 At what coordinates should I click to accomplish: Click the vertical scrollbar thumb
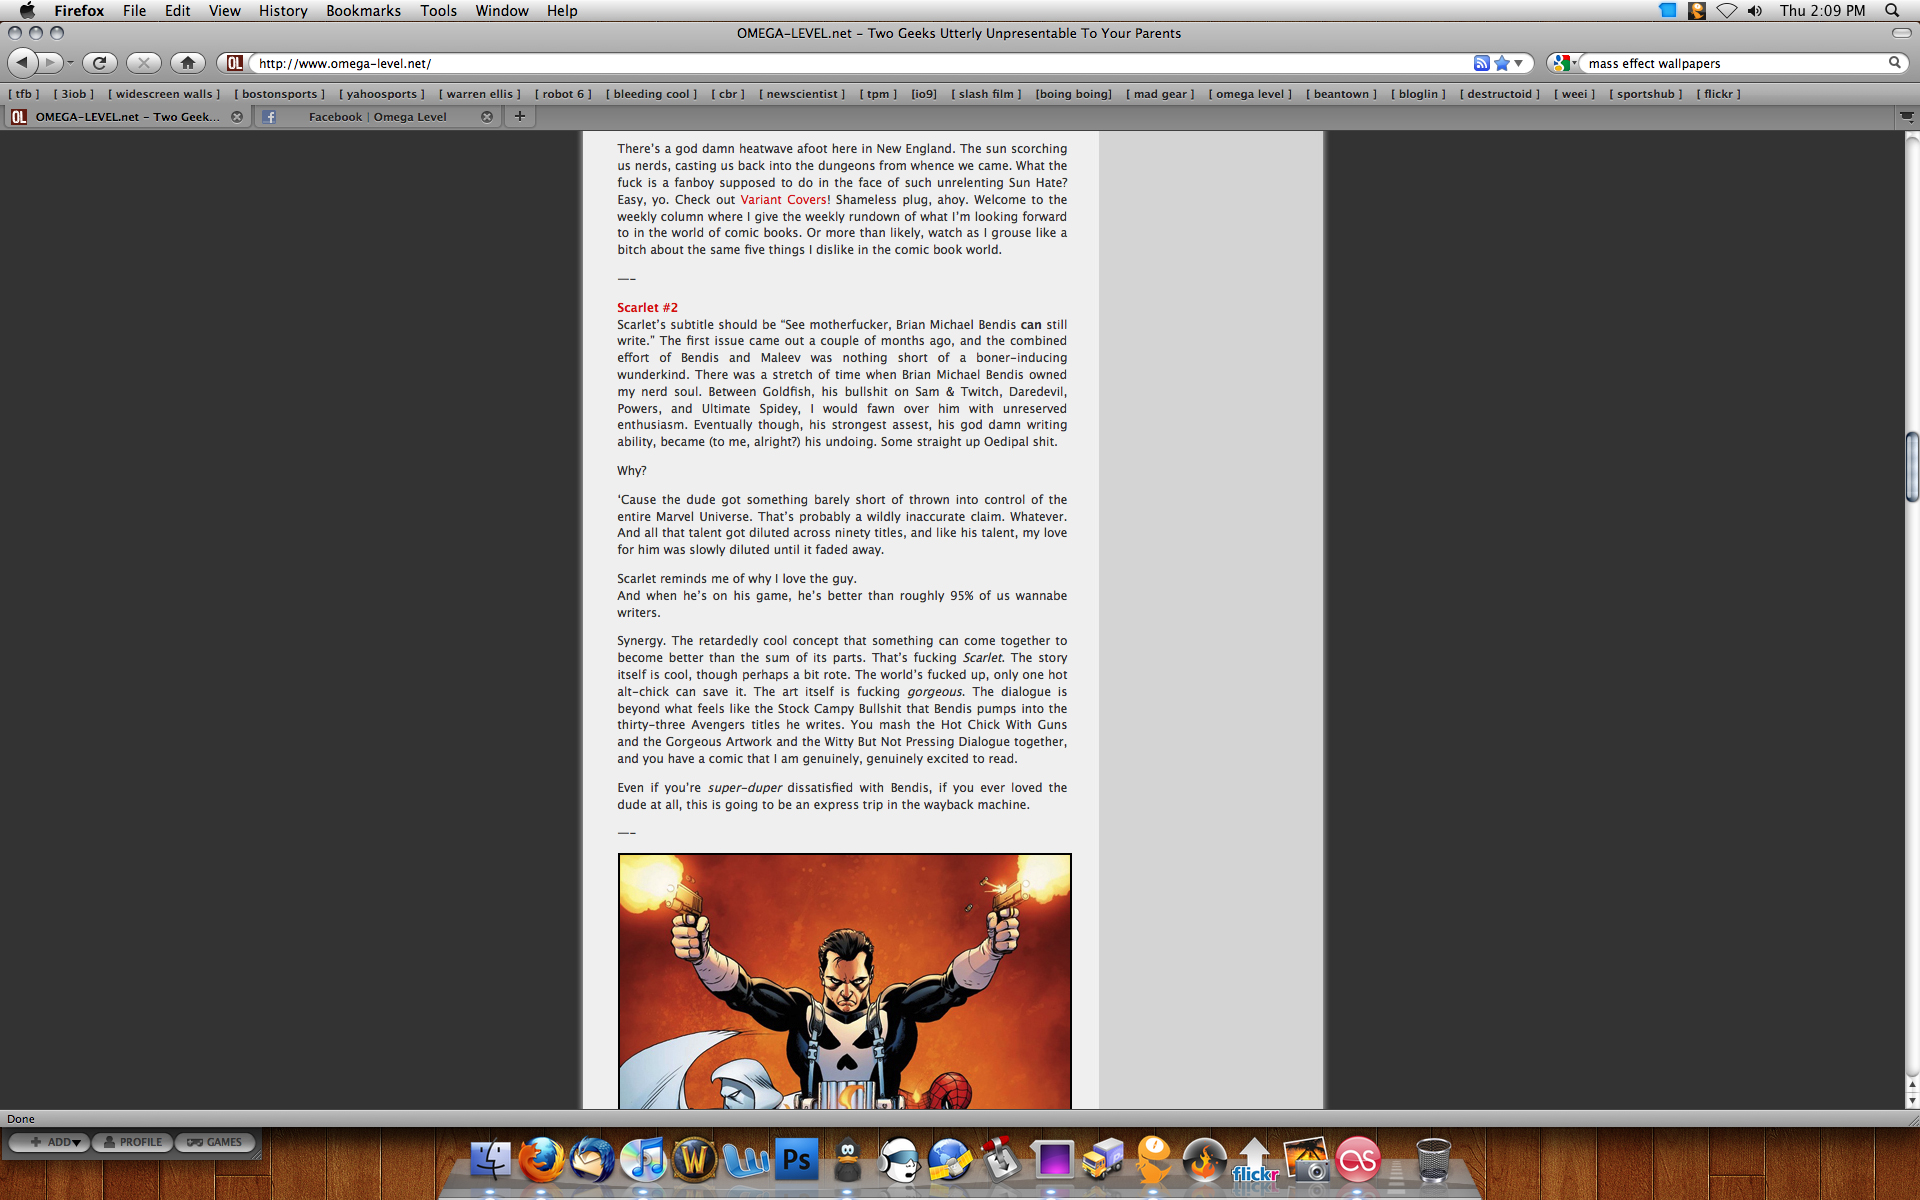[1911, 467]
